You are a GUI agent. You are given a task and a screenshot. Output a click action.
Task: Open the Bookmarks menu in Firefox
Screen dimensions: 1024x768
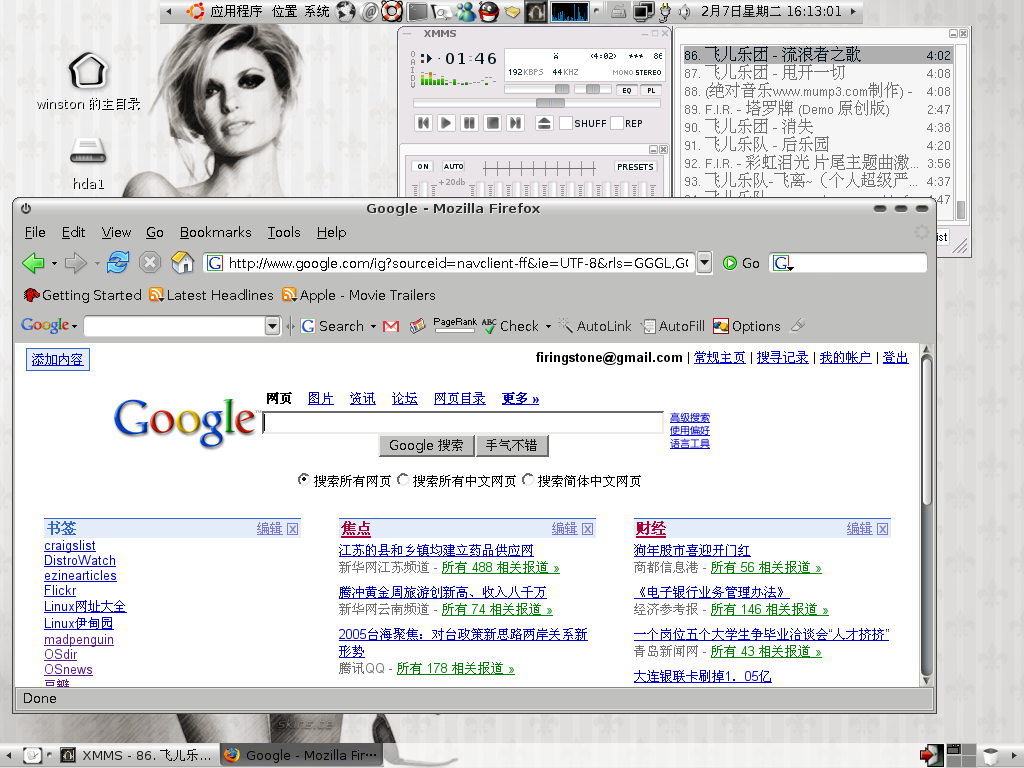[216, 232]
